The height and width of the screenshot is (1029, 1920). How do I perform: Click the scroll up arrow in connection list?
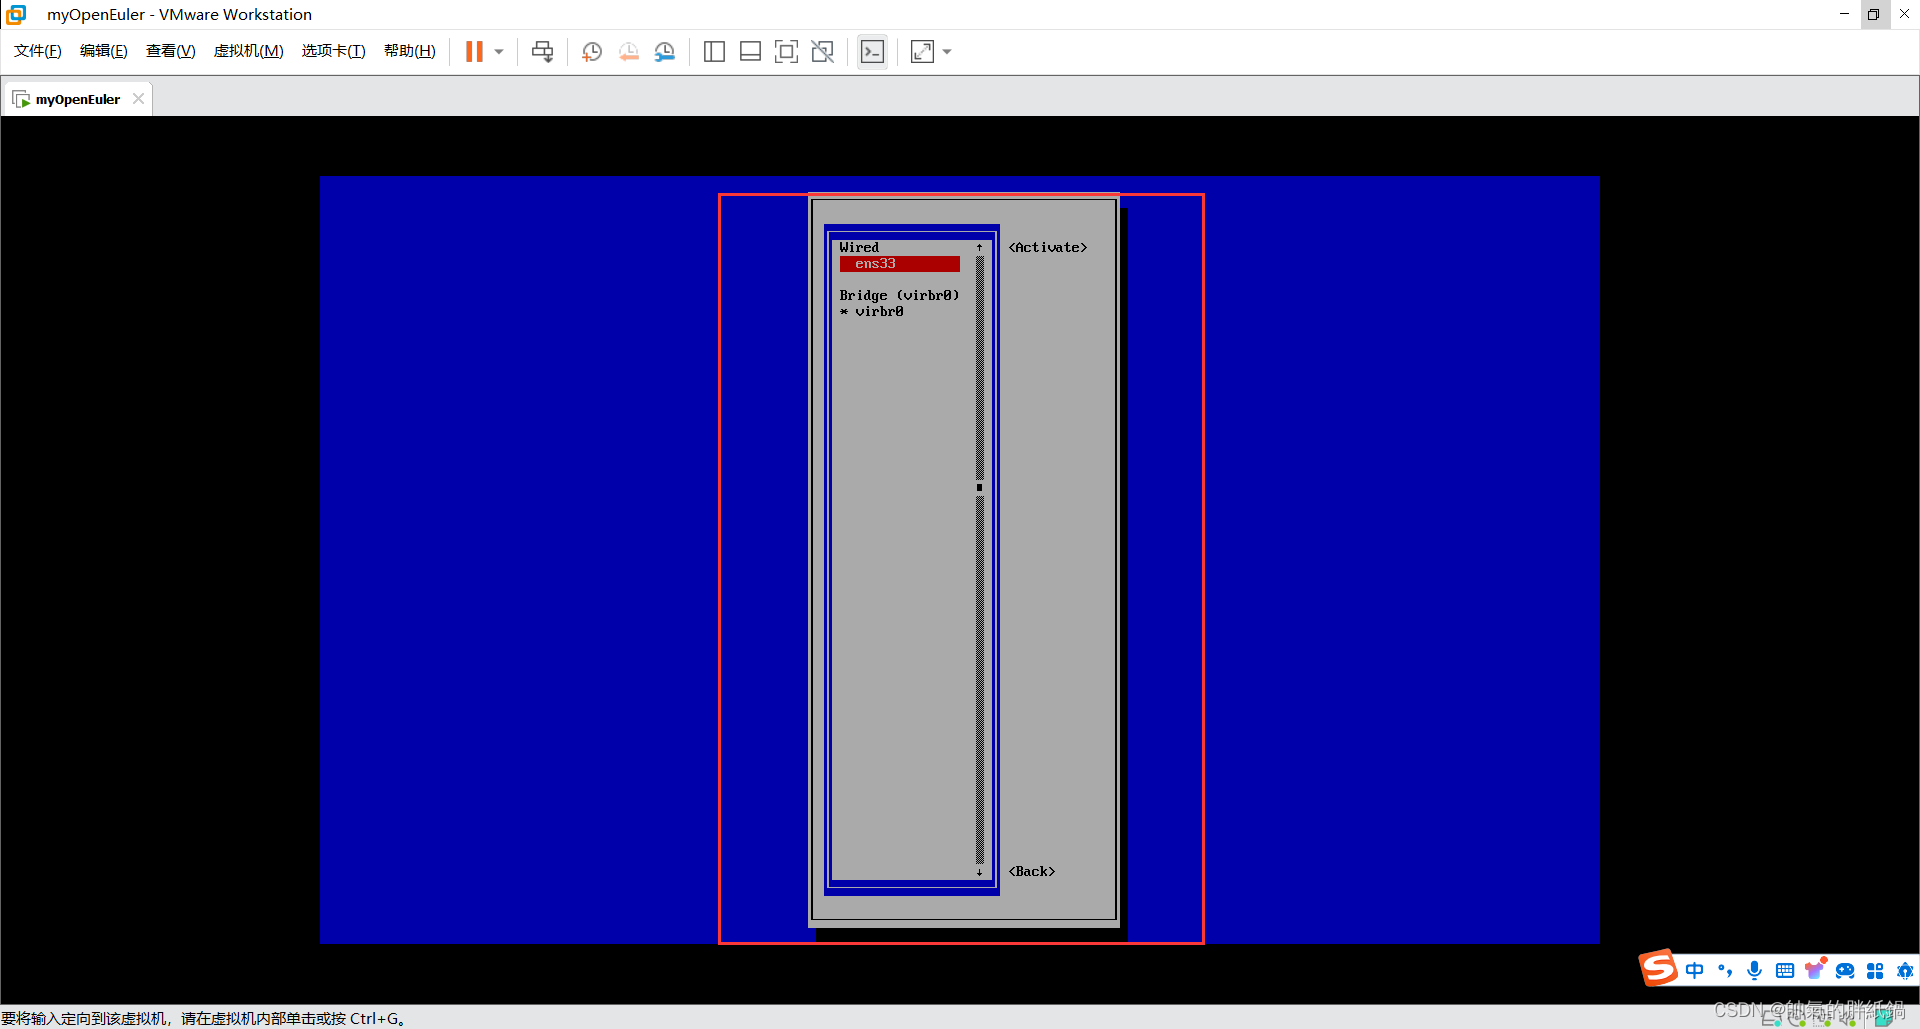[980, 247]
